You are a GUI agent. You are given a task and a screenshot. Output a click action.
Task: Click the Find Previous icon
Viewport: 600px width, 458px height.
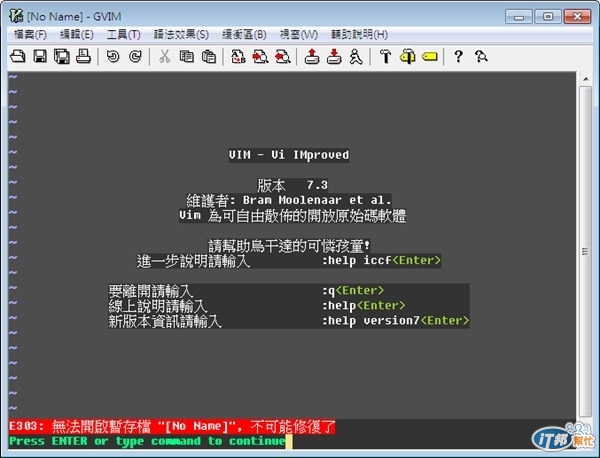click(x=282, y=57)
